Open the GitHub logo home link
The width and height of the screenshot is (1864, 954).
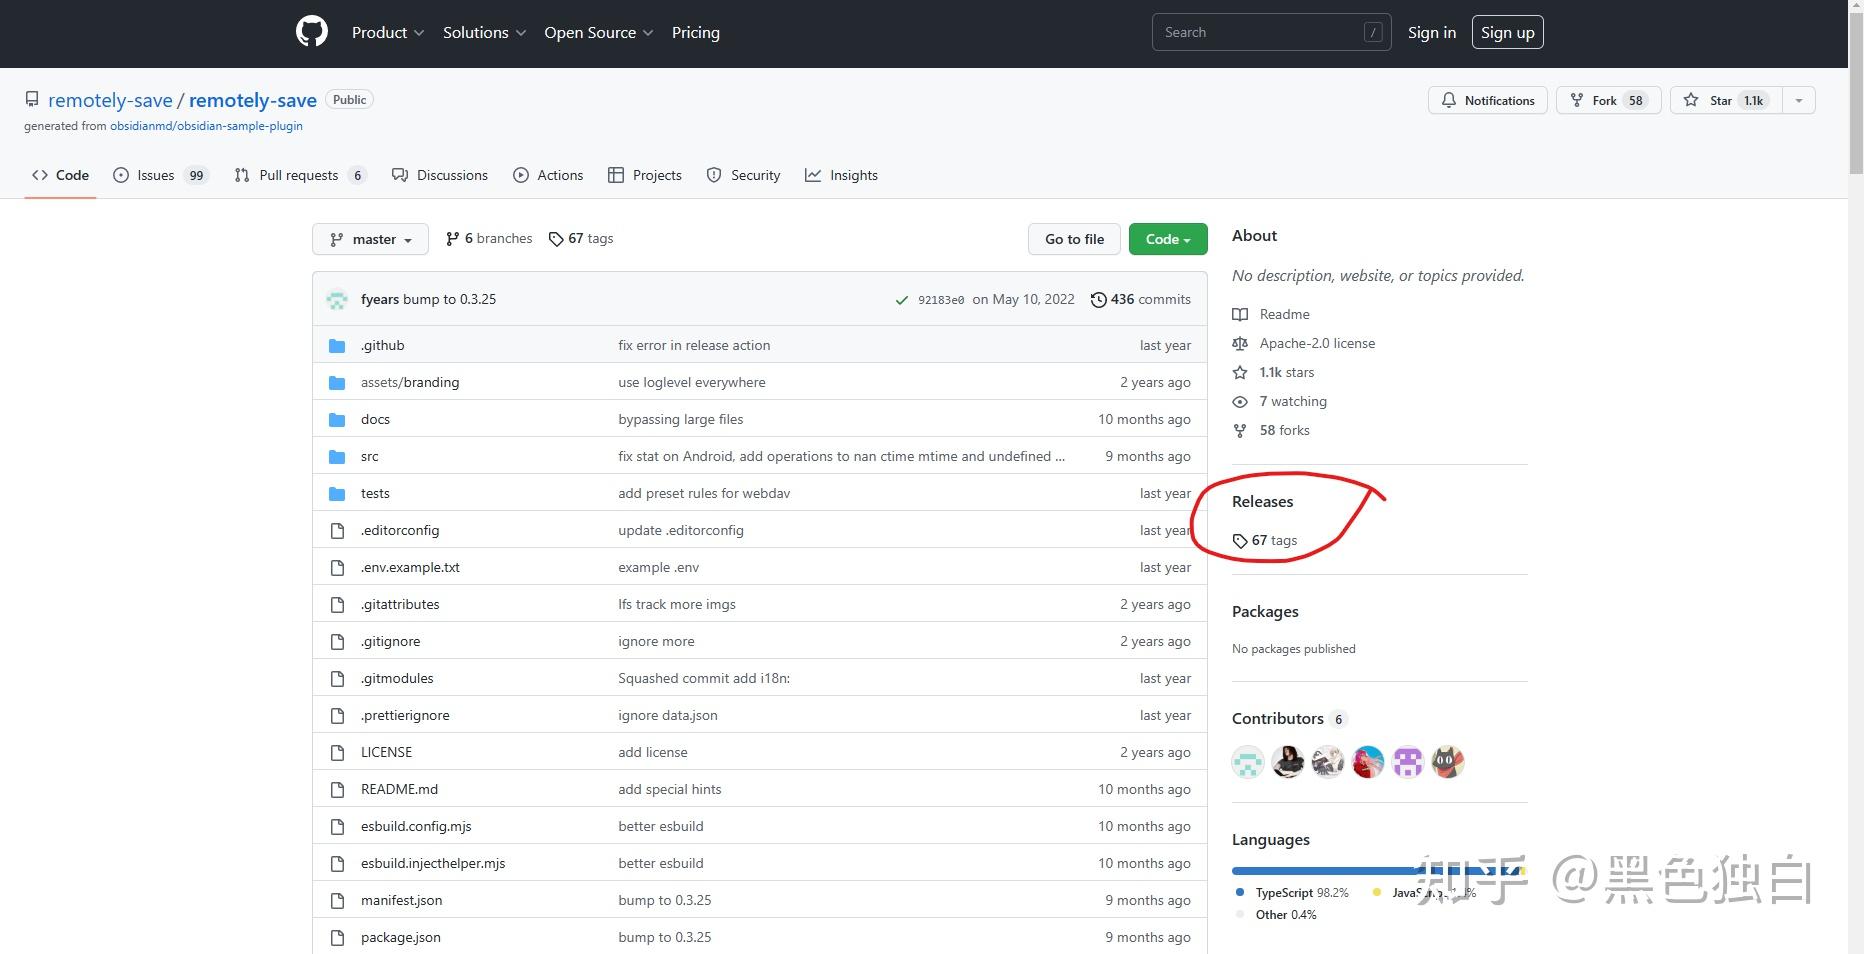[312, 32]
